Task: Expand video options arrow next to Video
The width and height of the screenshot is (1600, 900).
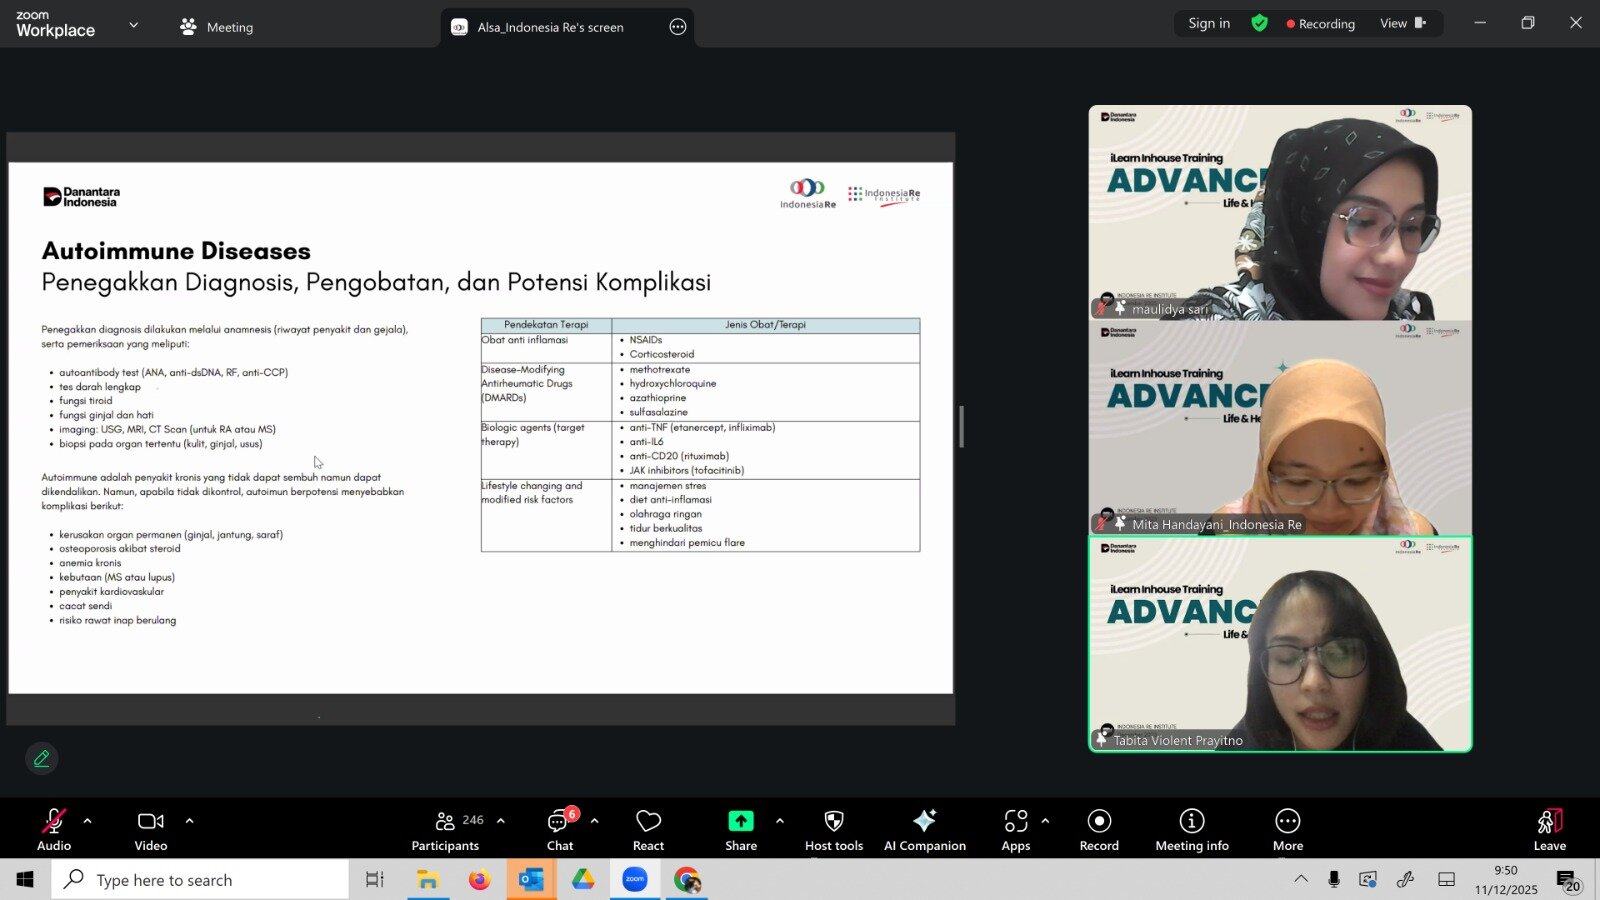Action: pos(189,821)
